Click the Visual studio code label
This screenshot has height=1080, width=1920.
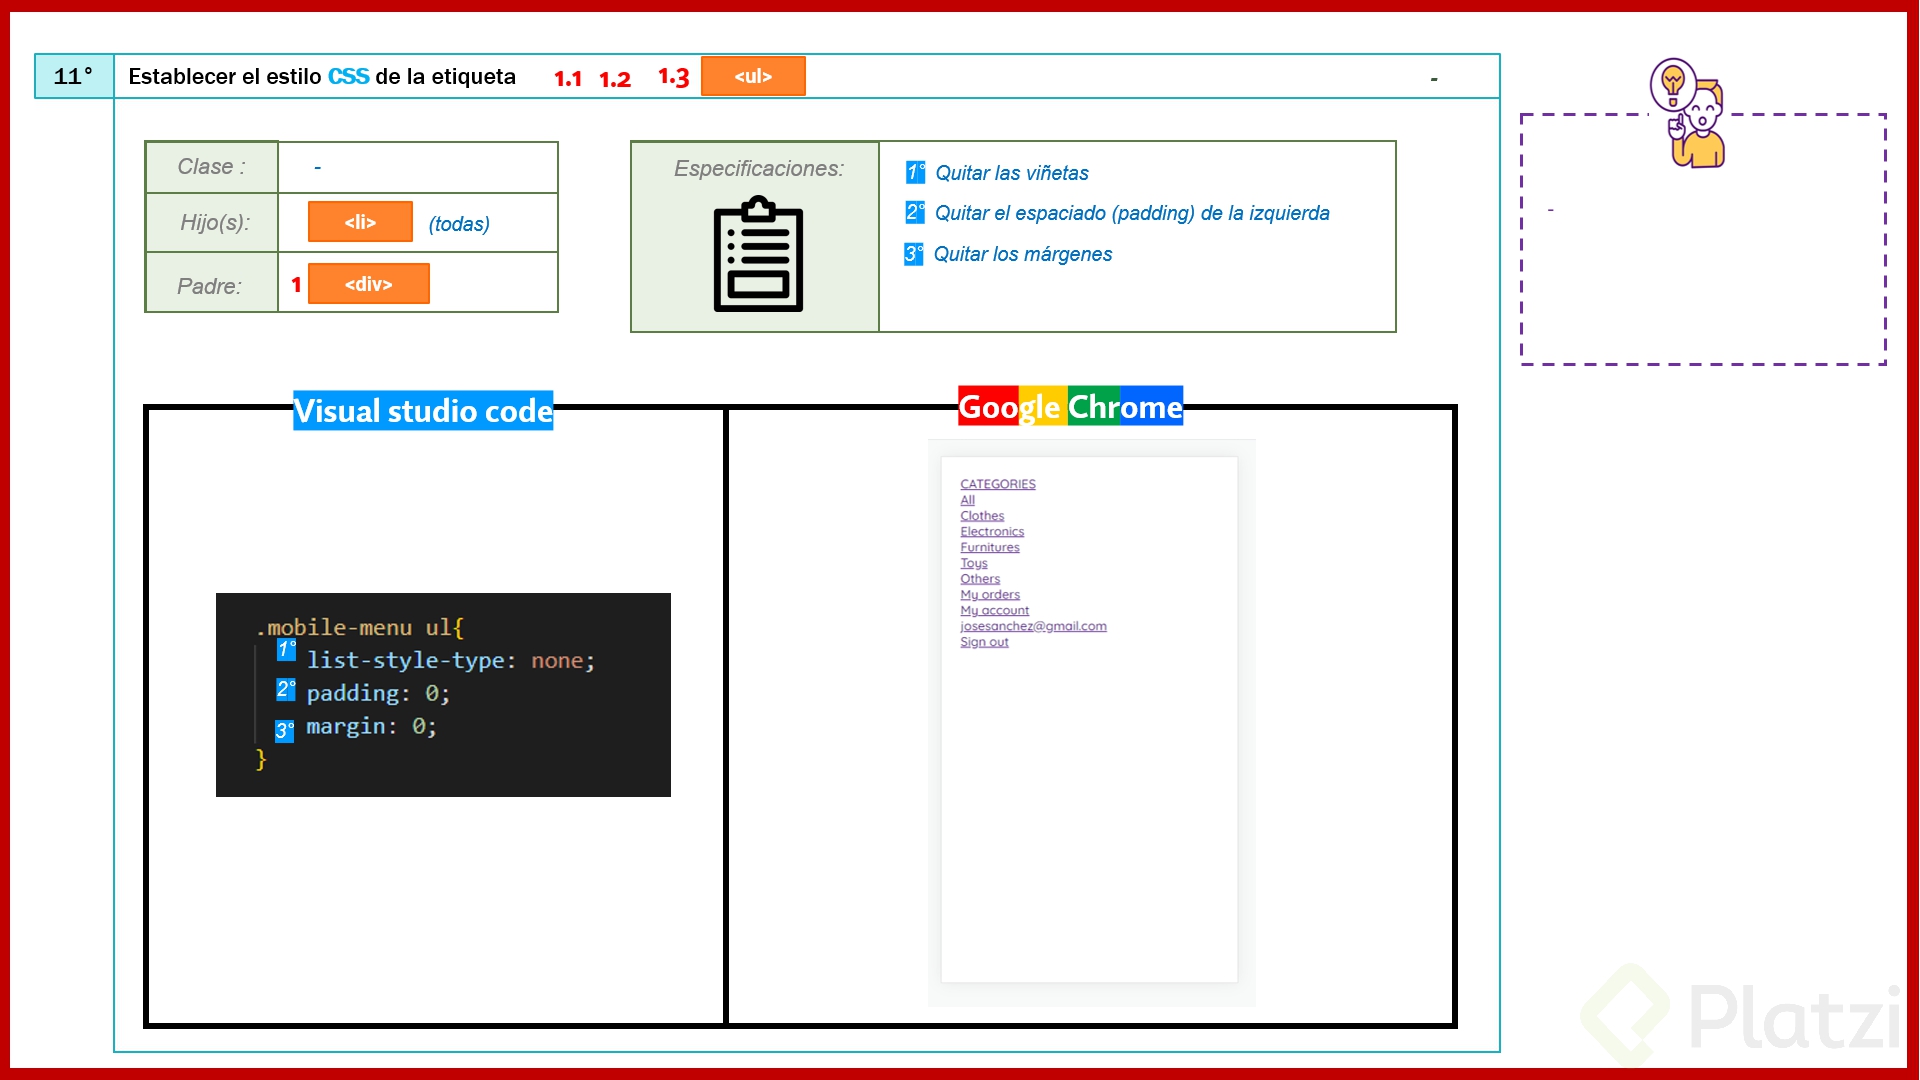(422, 410)
